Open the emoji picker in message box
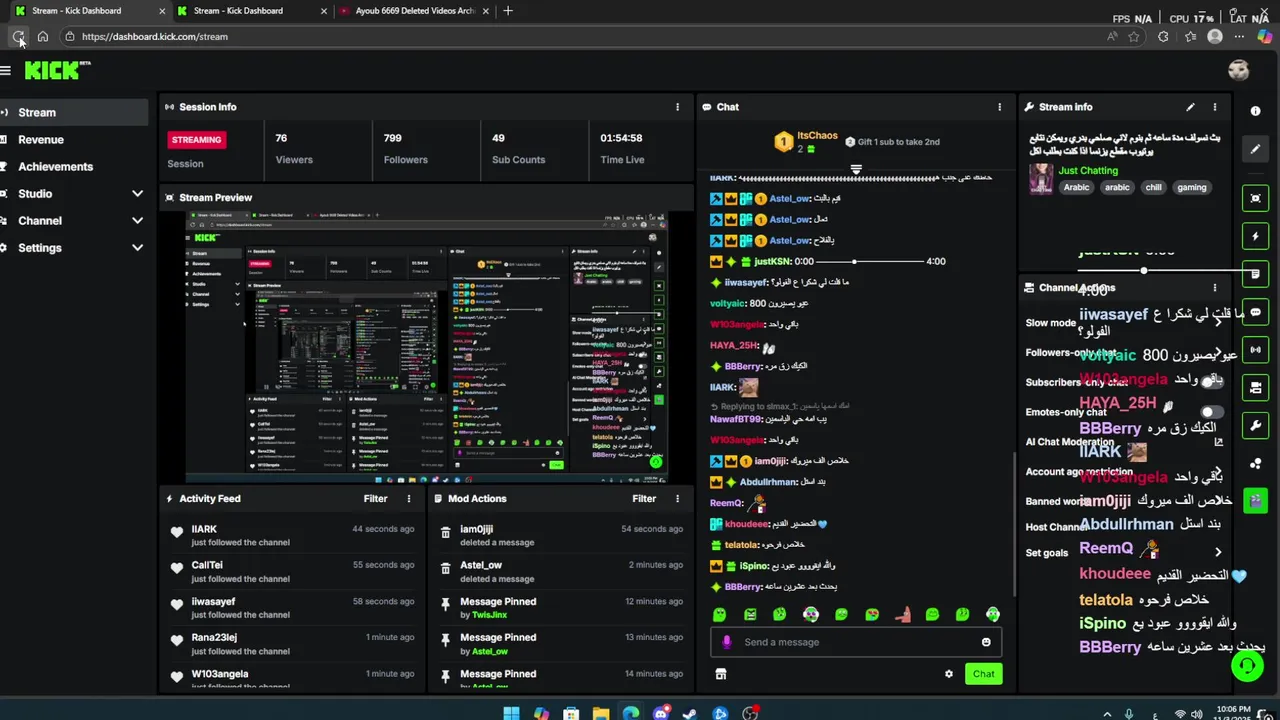 coord(986,642)
